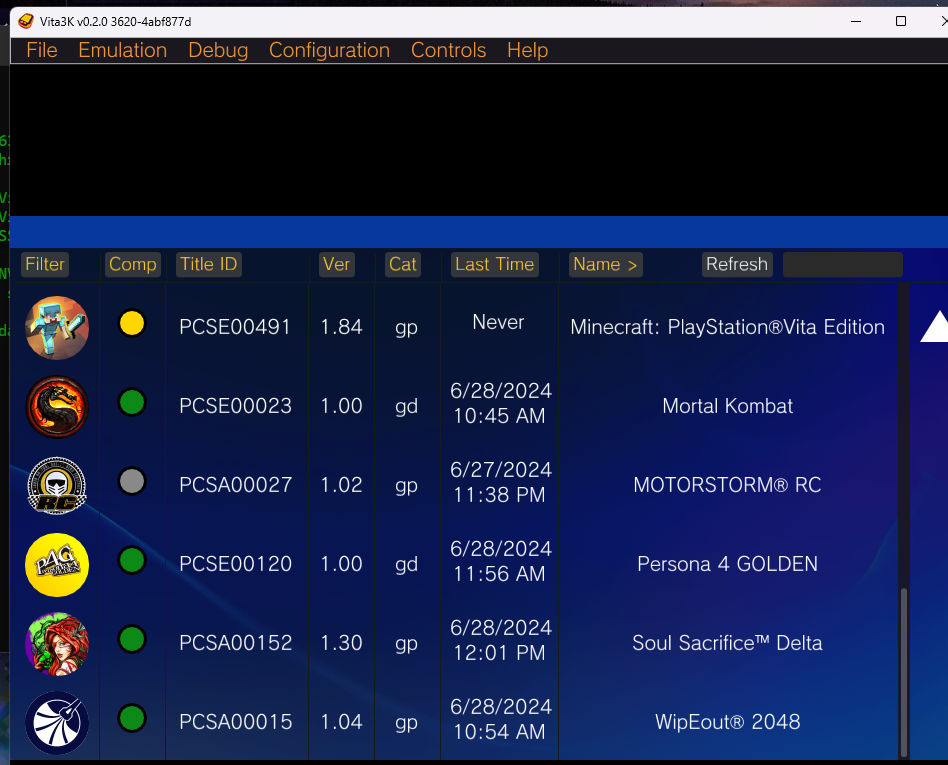The image size is (948, 765).
Task: Click WipEout's version 1.04 cell
Action: pyautogui.click(x=342, y=722)
